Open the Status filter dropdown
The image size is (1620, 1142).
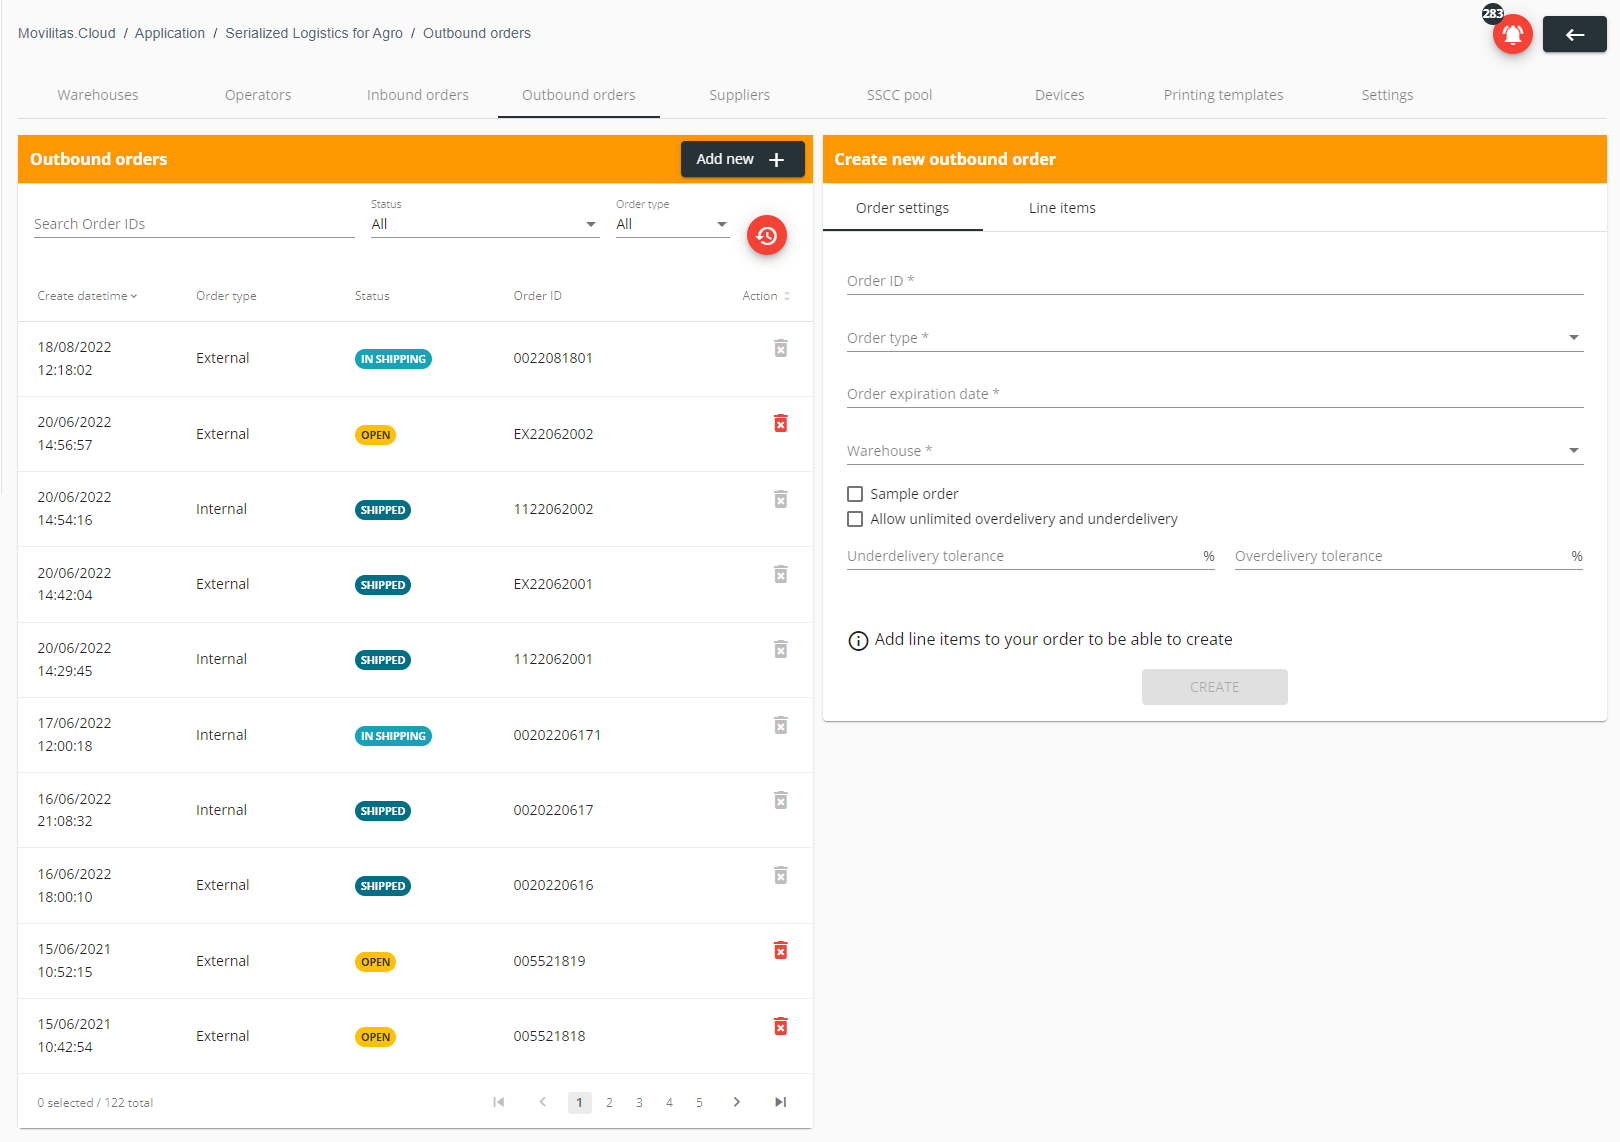pos(484,224)
